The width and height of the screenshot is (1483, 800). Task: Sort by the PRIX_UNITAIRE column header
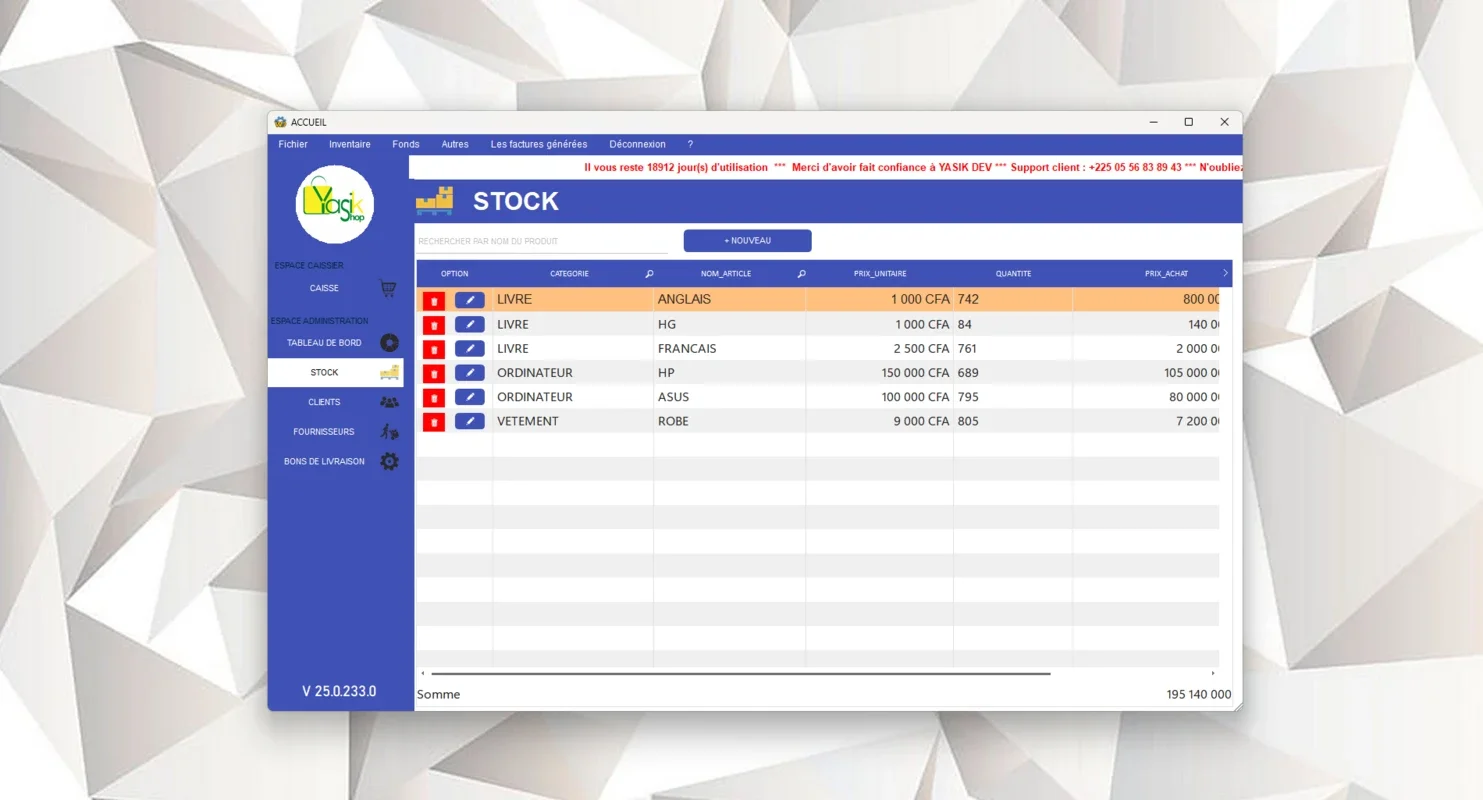[880, 274]
